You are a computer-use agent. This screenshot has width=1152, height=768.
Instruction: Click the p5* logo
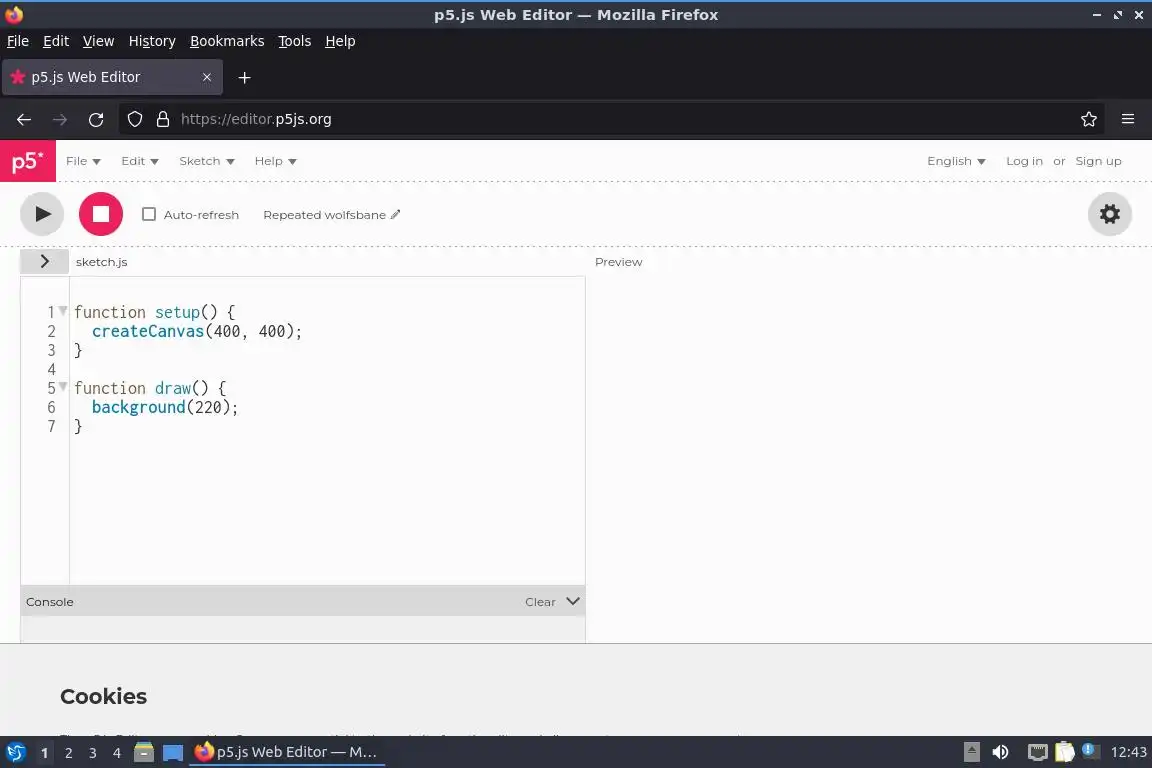pos(28,161)
